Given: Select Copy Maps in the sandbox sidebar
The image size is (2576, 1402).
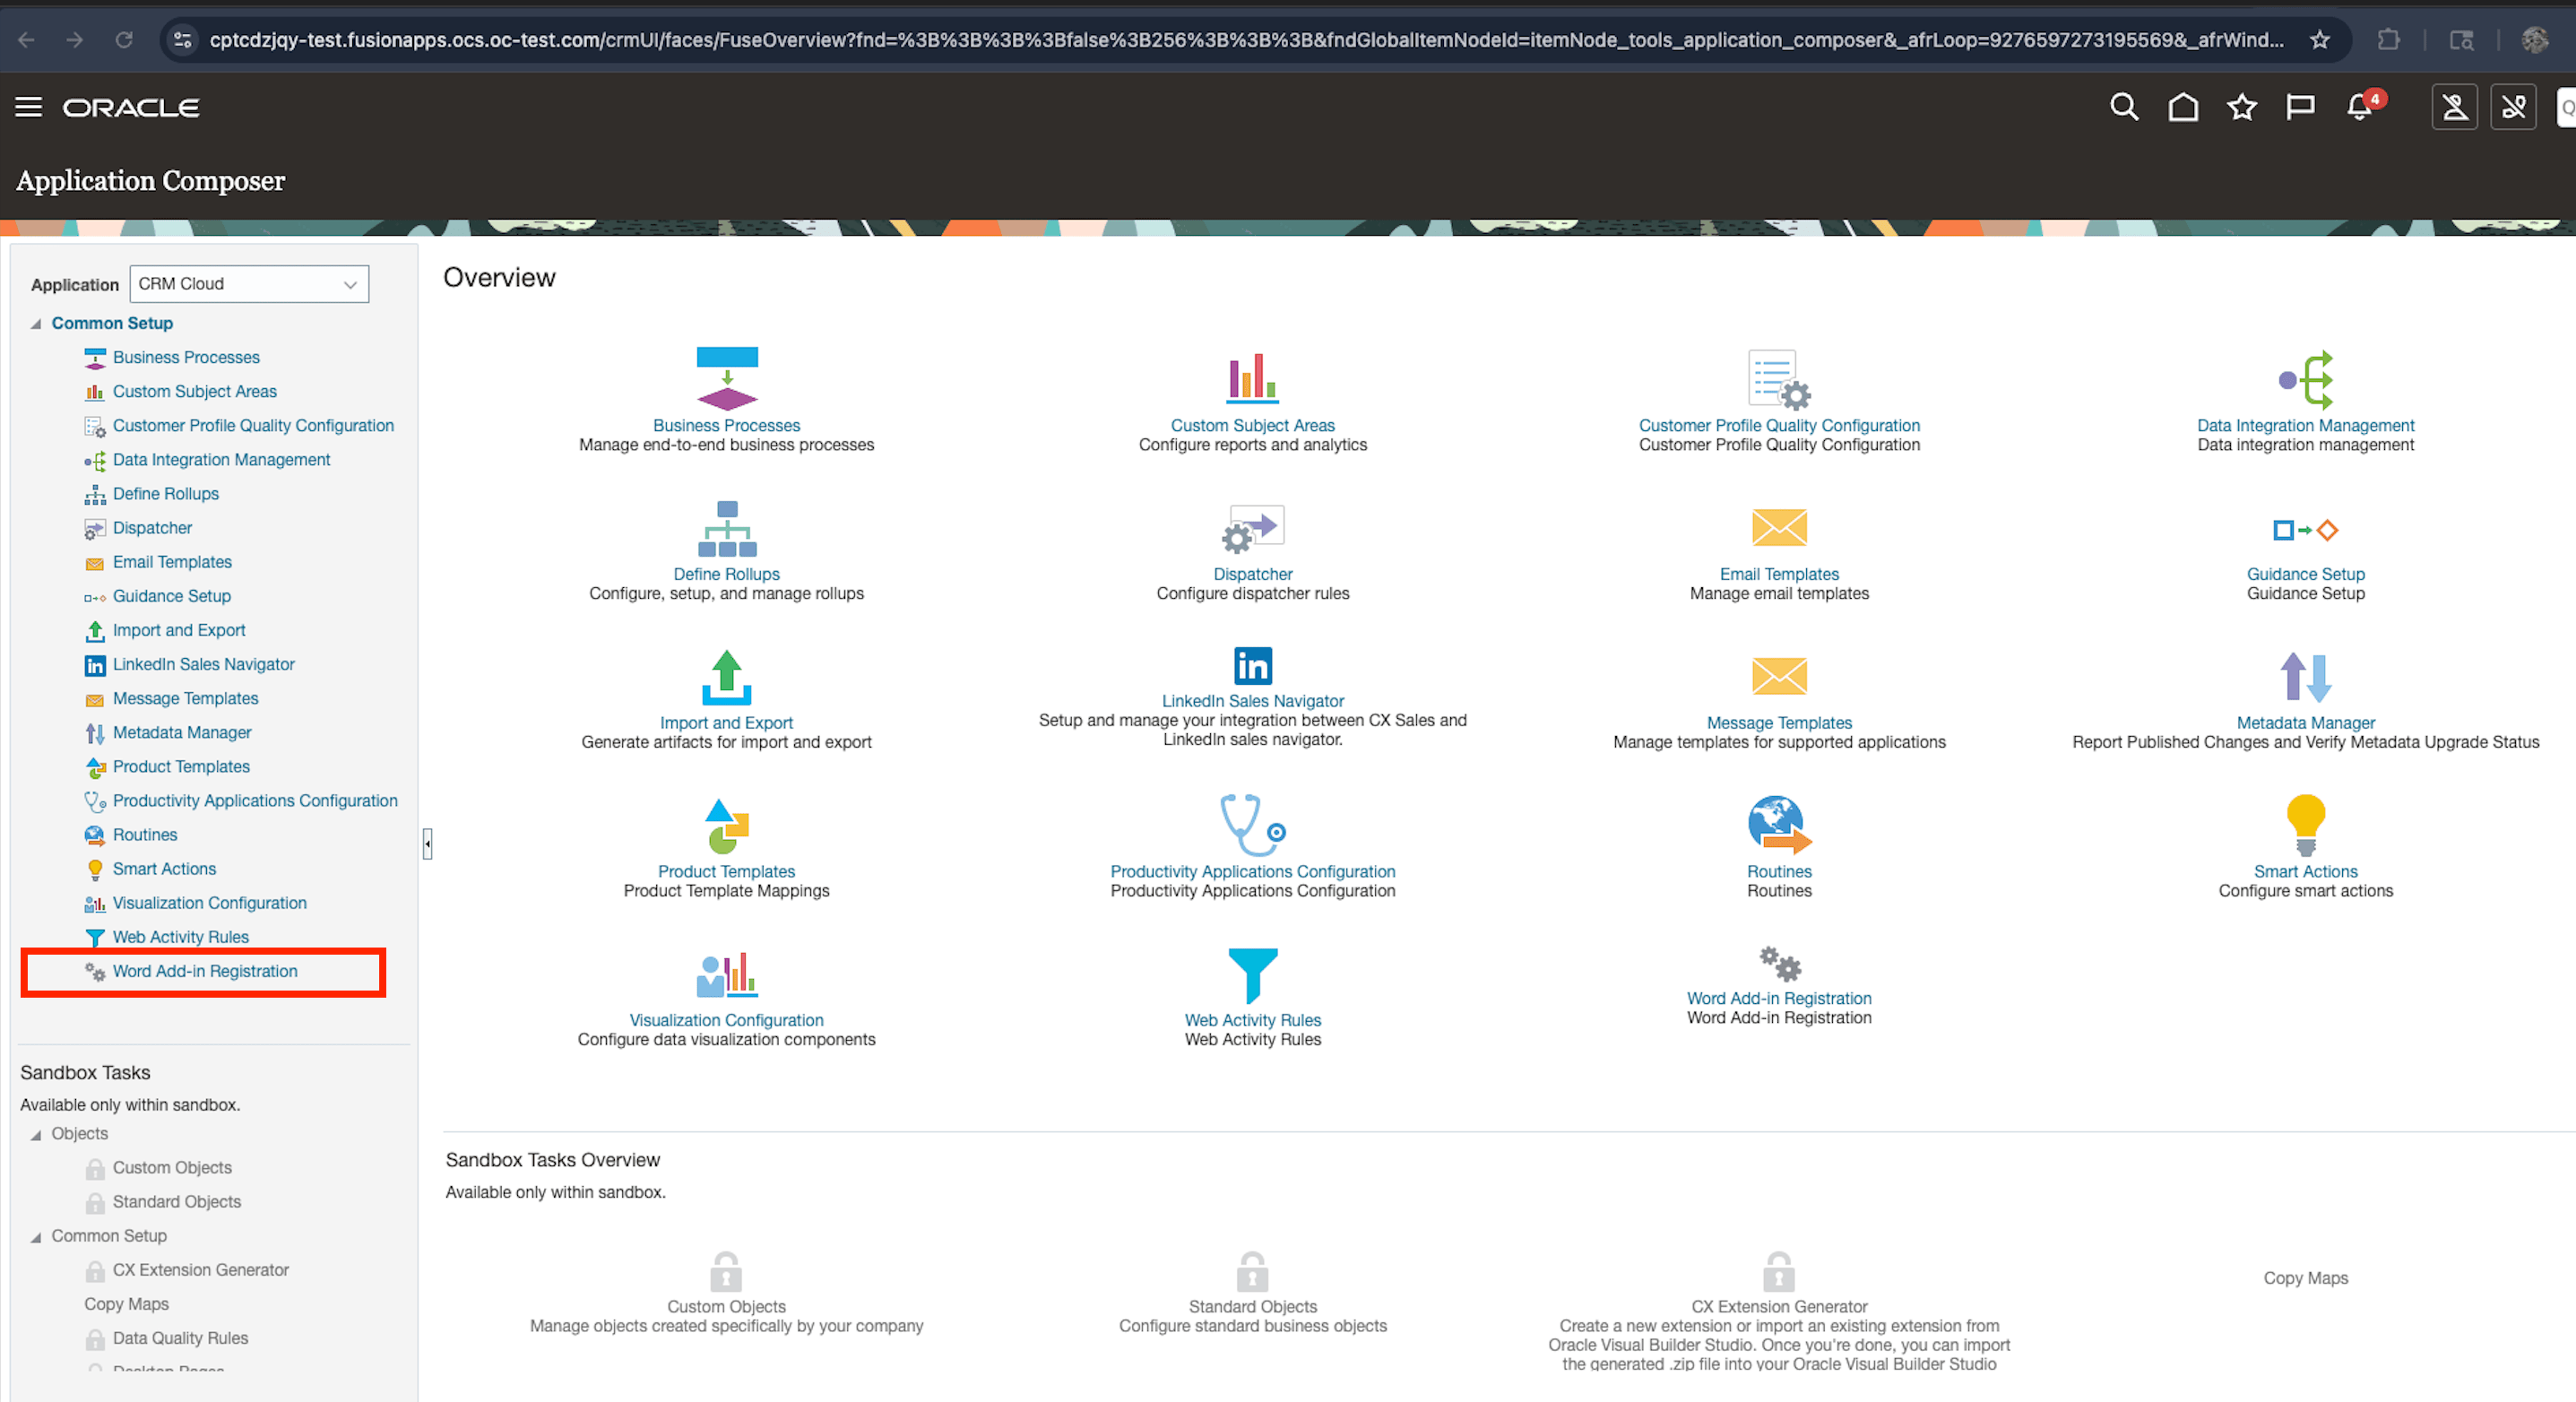Looking at the screenshot, I should (x=126, y=1304).
